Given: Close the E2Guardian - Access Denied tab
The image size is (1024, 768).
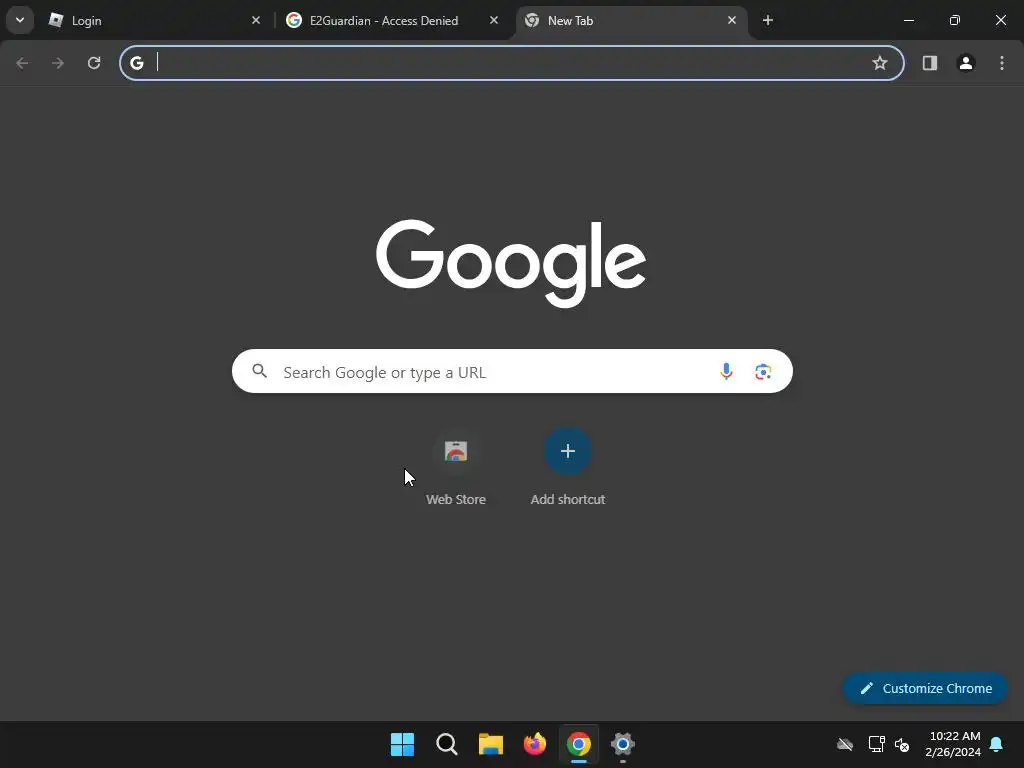Looking at the screenshot, I should [494, 20].
